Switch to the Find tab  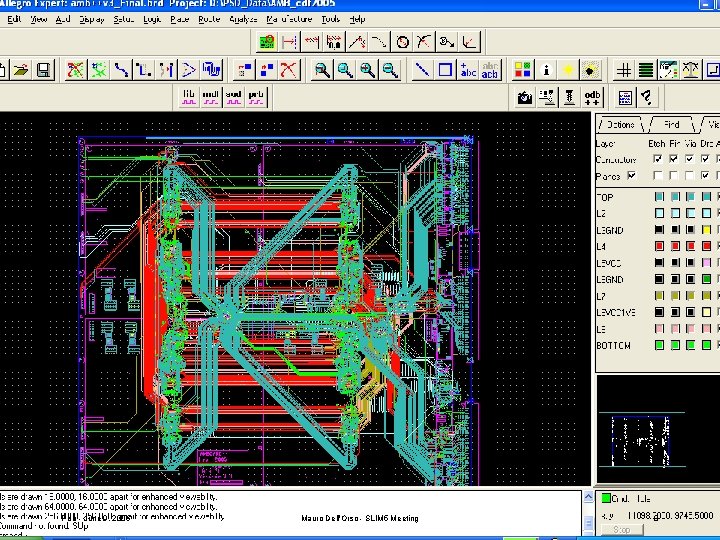tap(671, 125)
